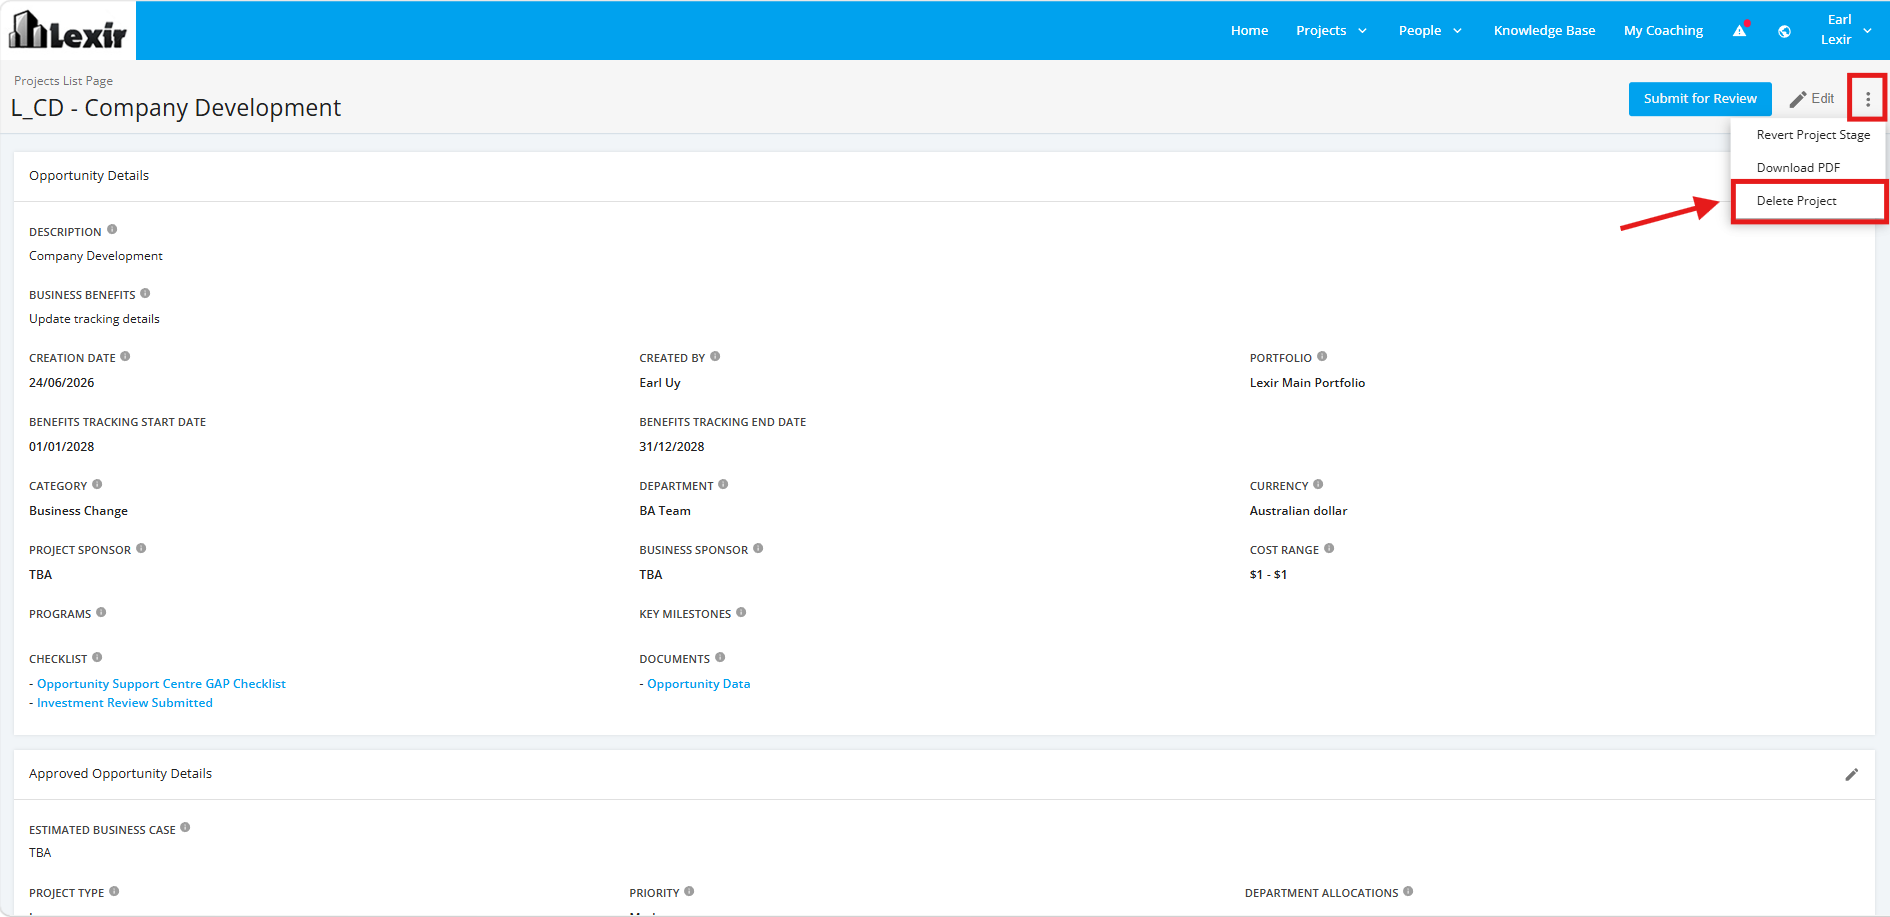This screenshot has width=1890, height=917.
Task: Go to Home in the navigation bar
Action: coord(1249,31)
